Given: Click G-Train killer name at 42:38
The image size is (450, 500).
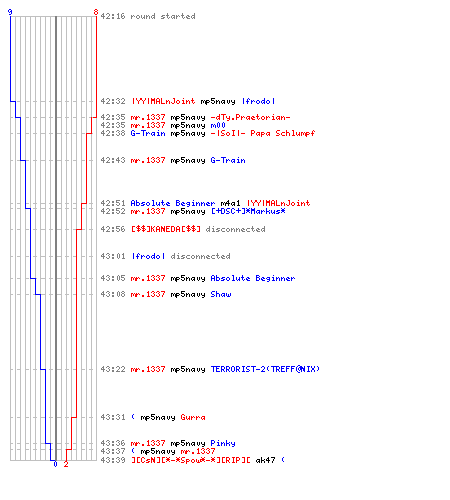Looking at the screenshot, I should point(148,133).
